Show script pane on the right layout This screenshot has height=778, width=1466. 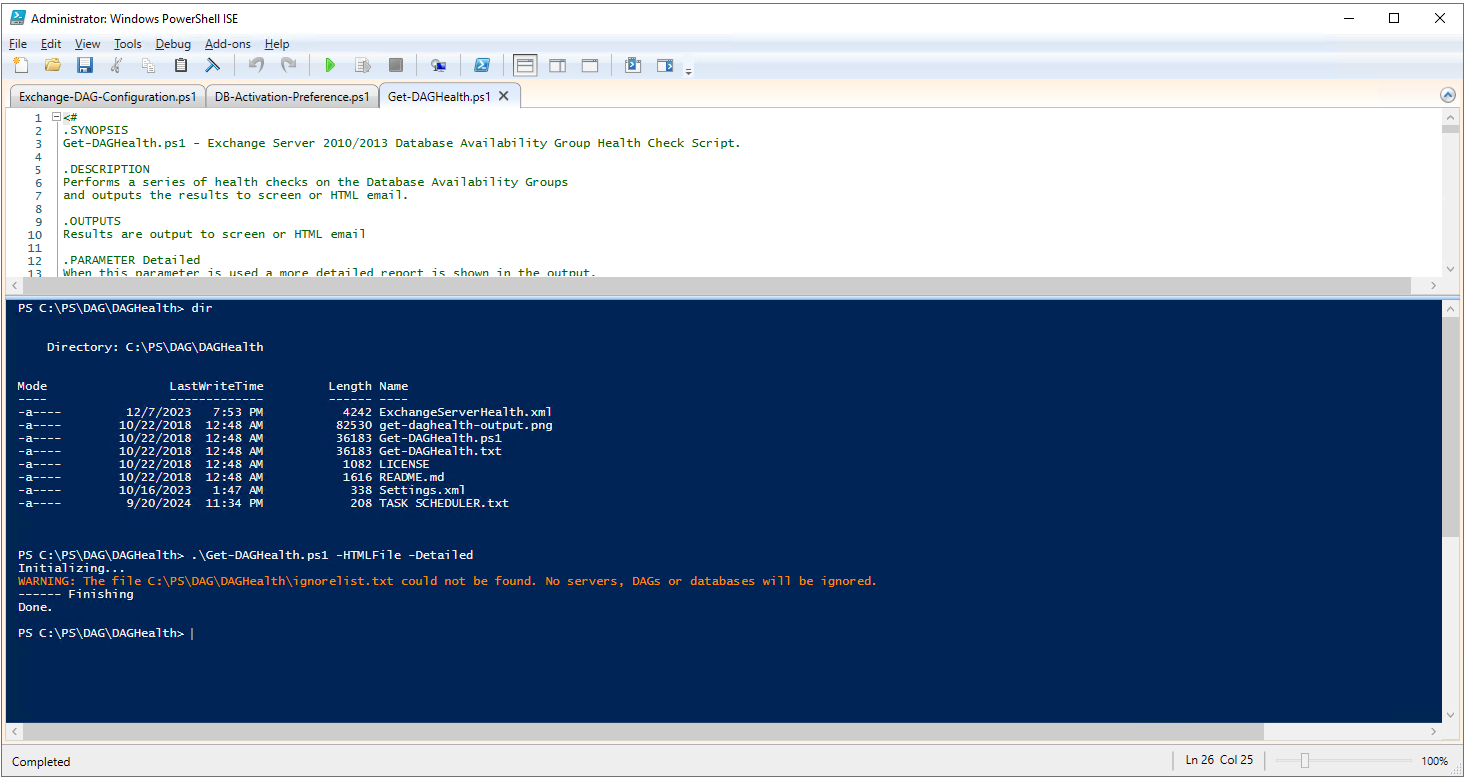click(x=558, y=65)
